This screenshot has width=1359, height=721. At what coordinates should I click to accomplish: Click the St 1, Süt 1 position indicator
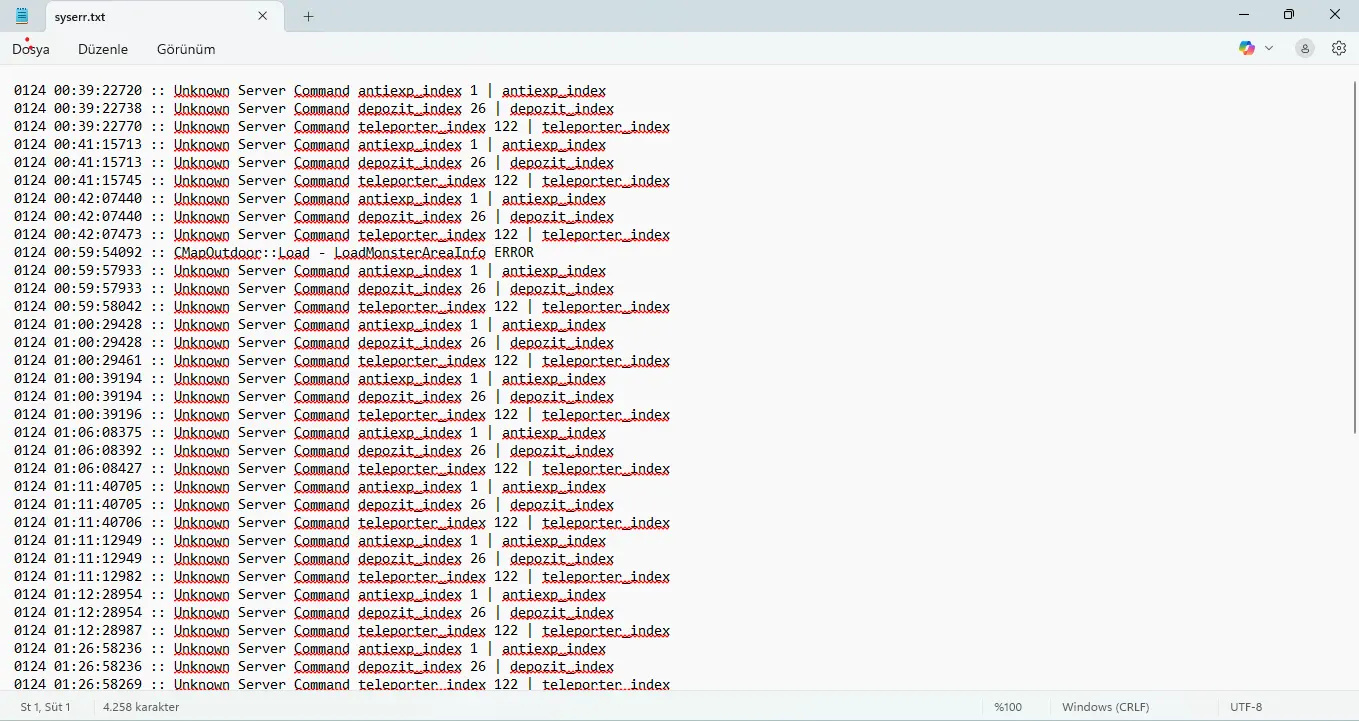[46, 707]
